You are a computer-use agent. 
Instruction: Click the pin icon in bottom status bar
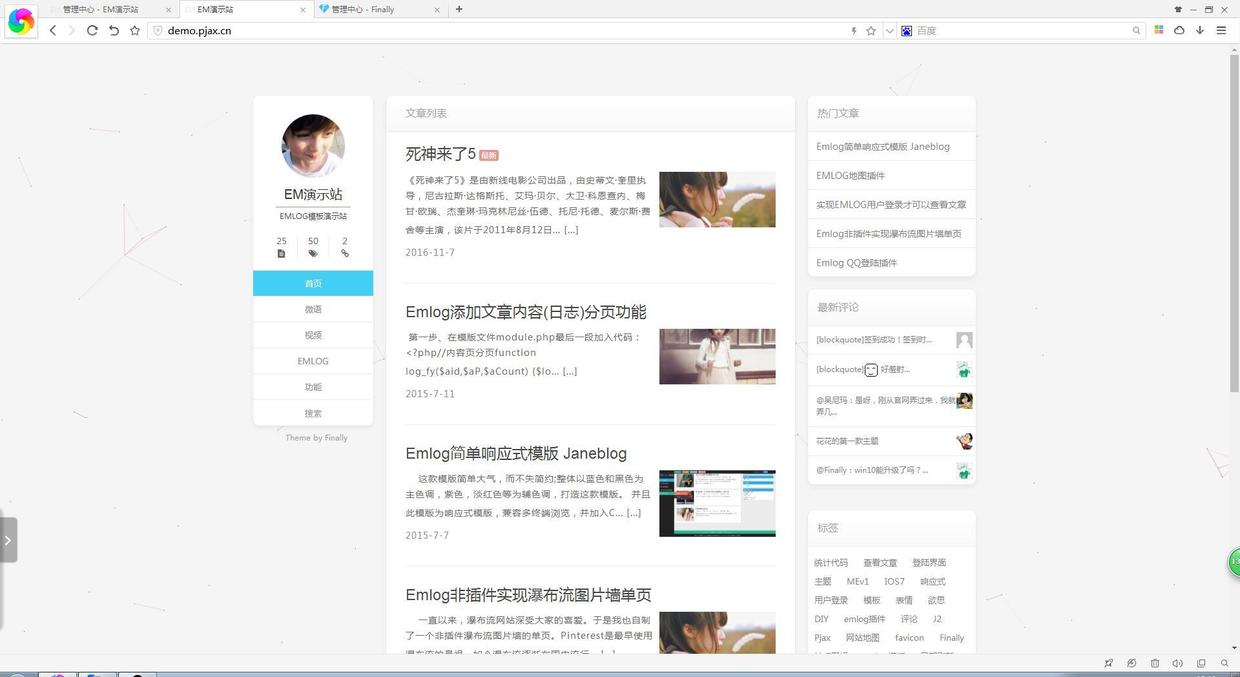coord(1108,663)
